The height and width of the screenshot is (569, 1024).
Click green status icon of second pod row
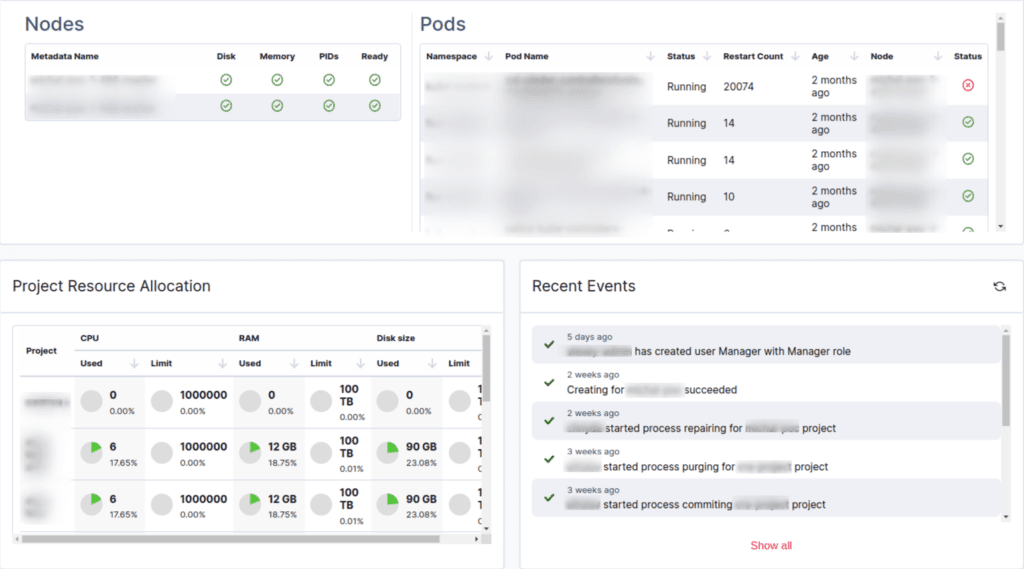(x=967, y=123)
